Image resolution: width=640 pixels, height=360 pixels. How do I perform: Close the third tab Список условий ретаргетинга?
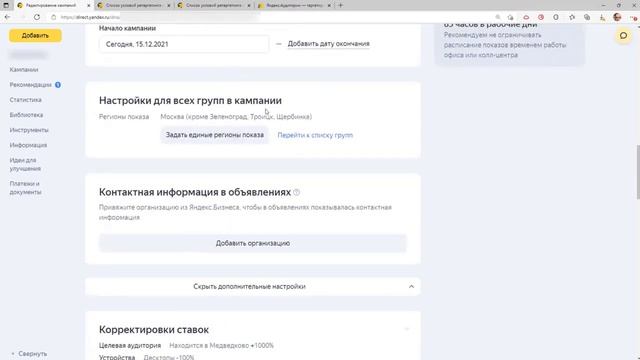click(249, 6)
